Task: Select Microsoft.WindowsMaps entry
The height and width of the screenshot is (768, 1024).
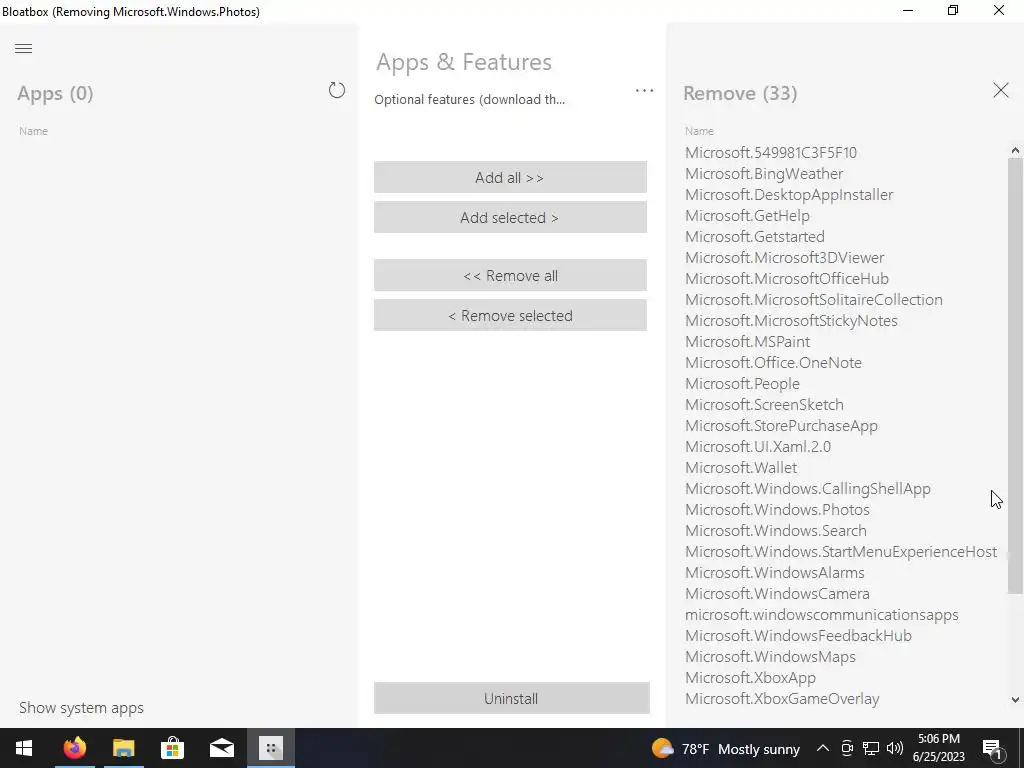Action: coord(770,656)
